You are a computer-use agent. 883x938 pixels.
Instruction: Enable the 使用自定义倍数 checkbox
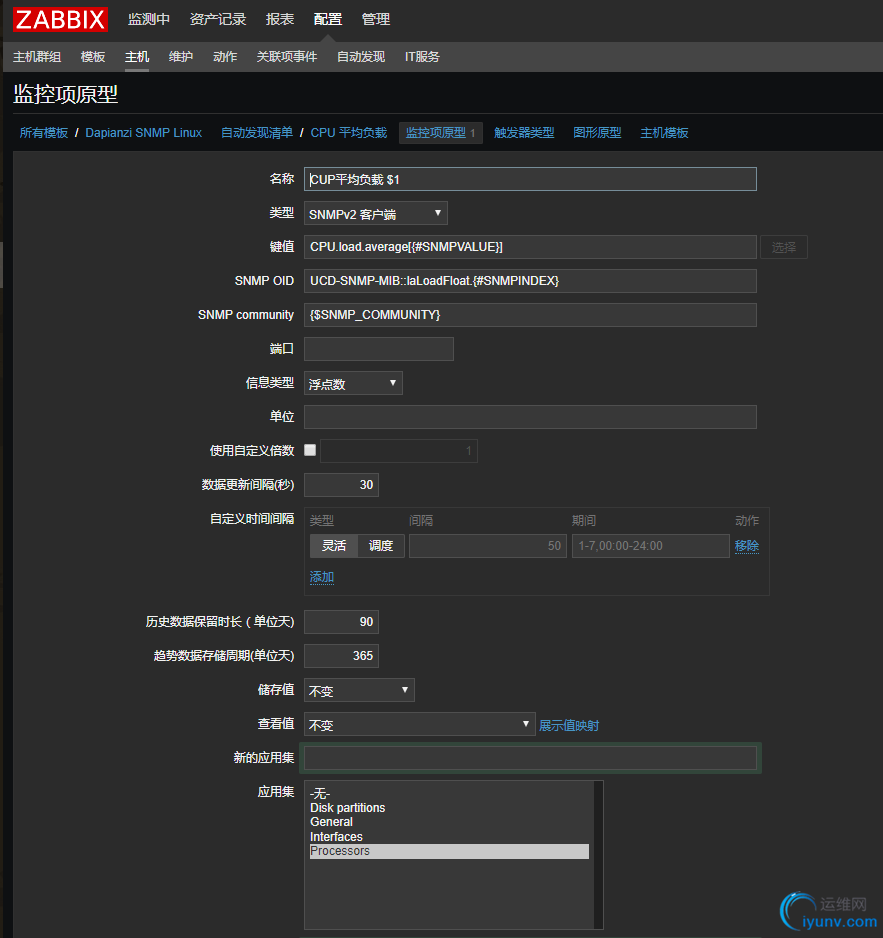[310, 450]
